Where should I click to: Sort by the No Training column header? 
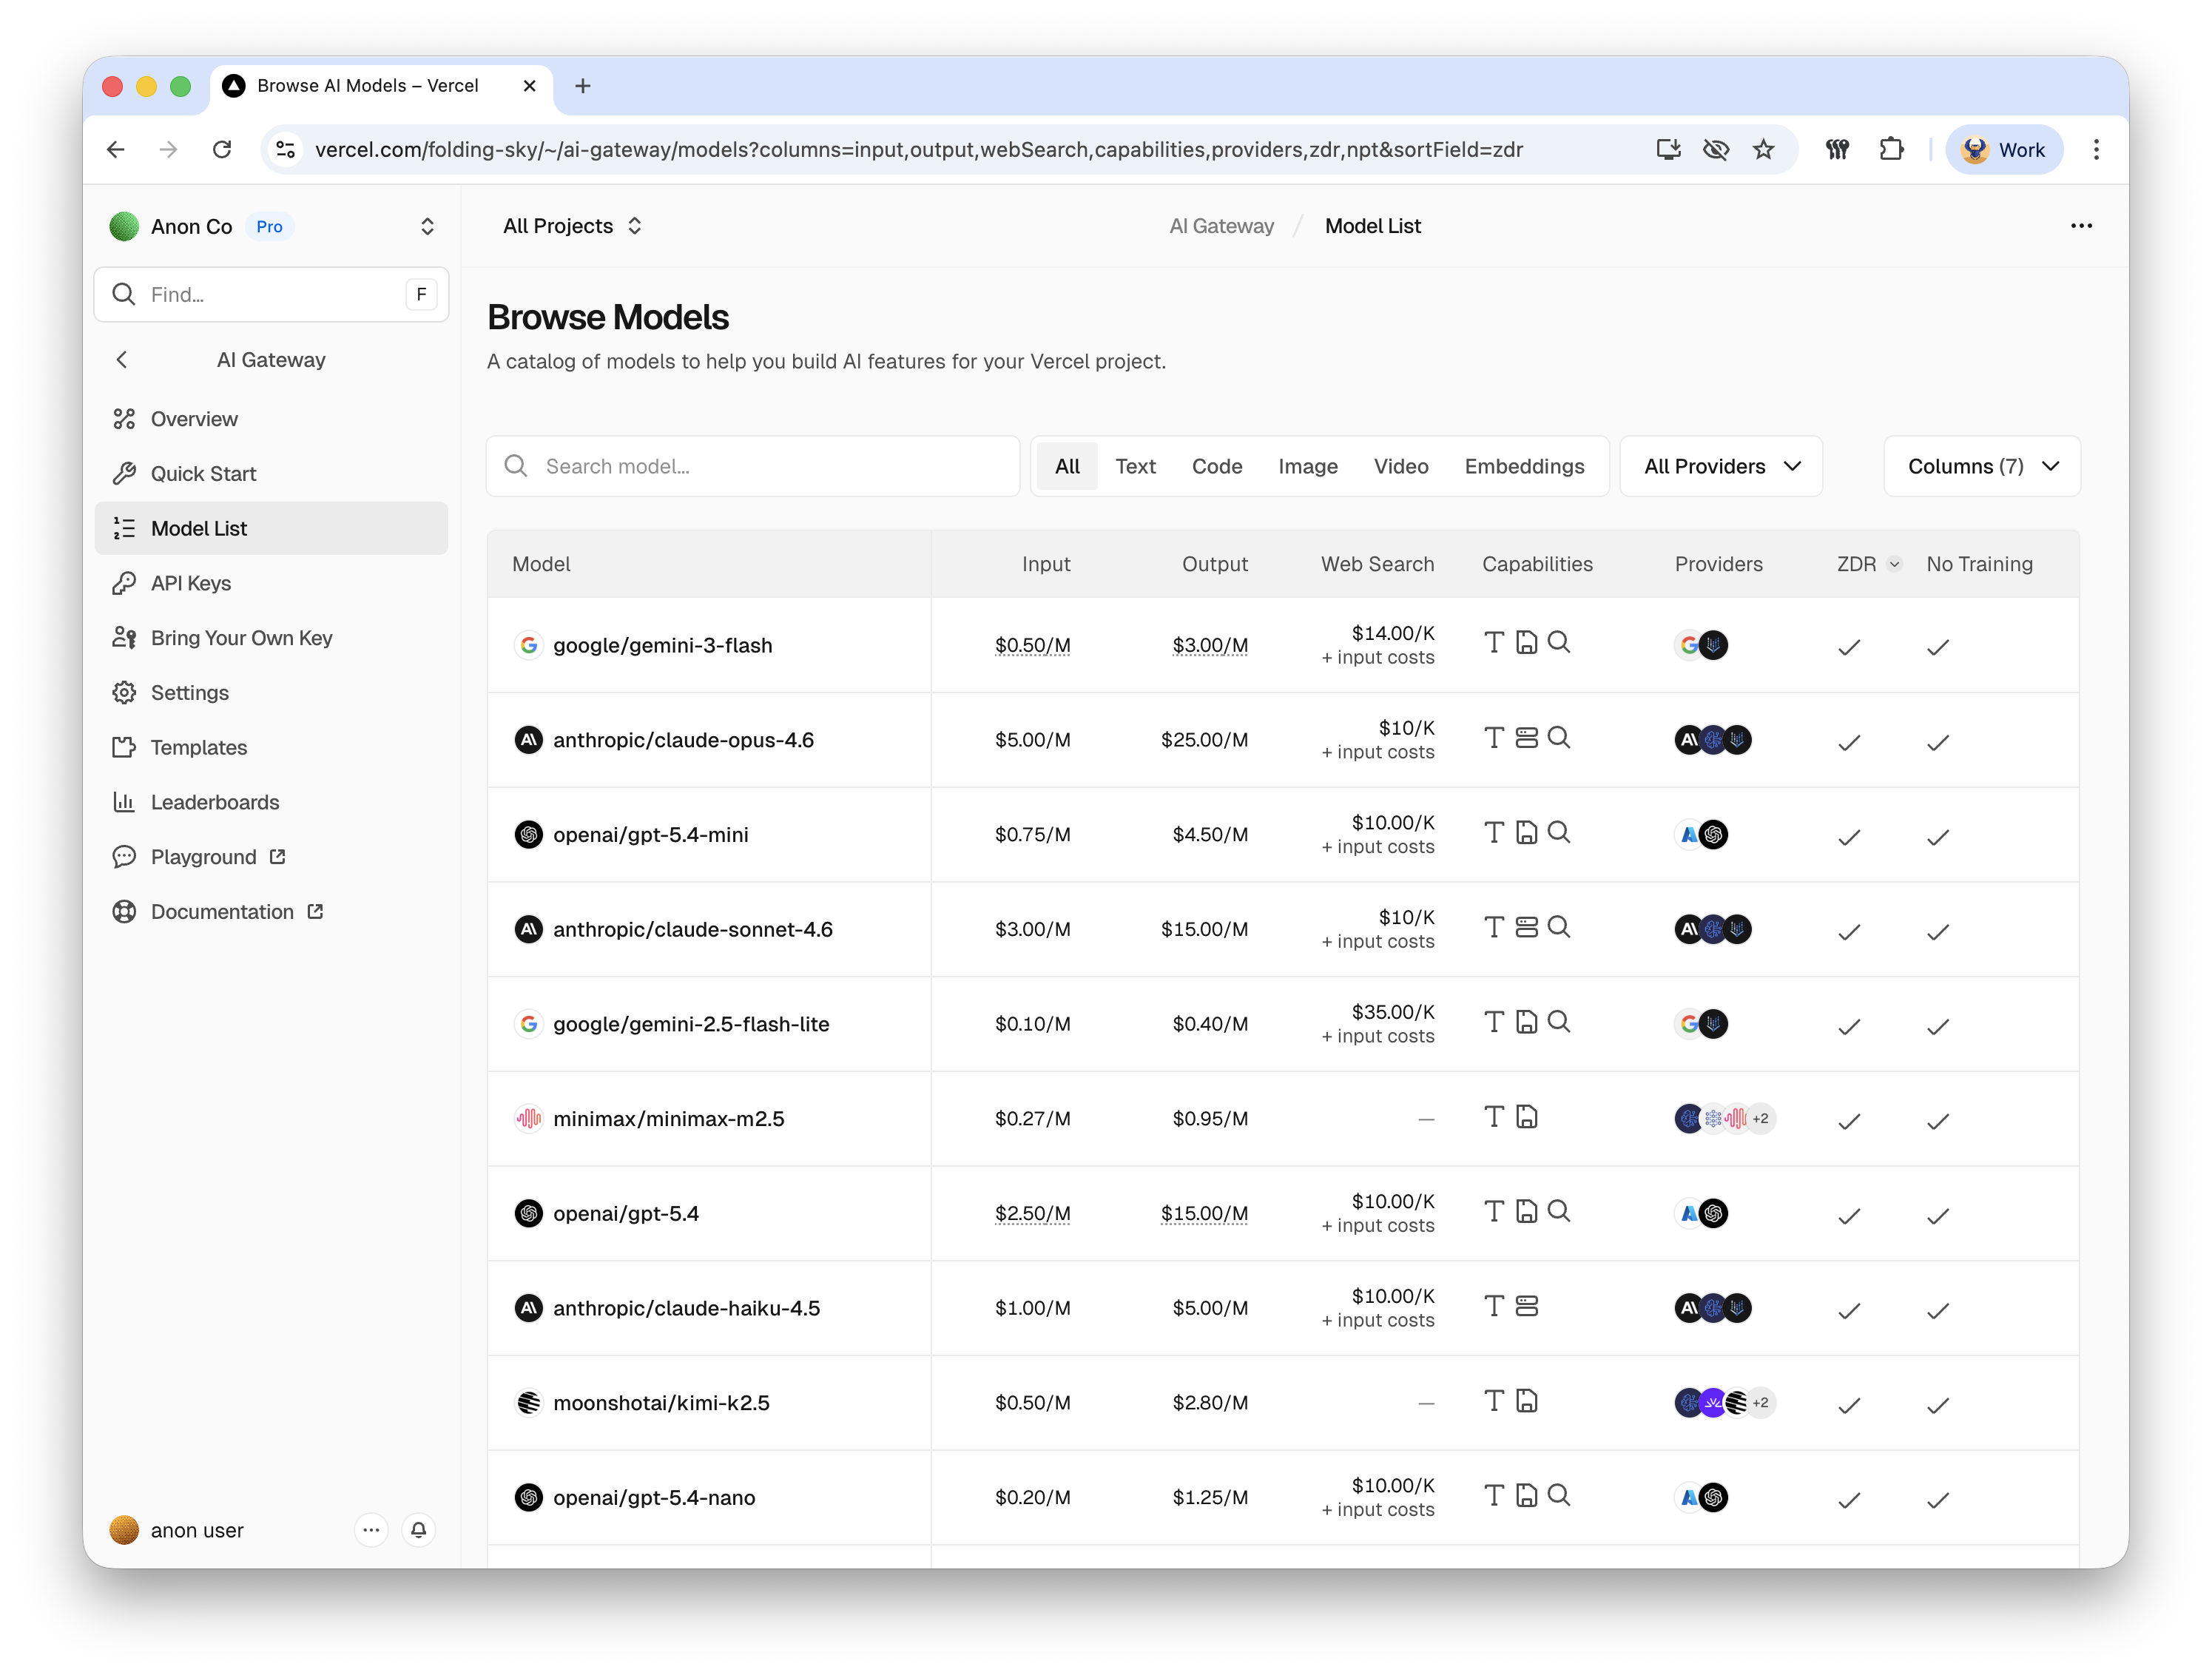click(x=1979, y=564)
